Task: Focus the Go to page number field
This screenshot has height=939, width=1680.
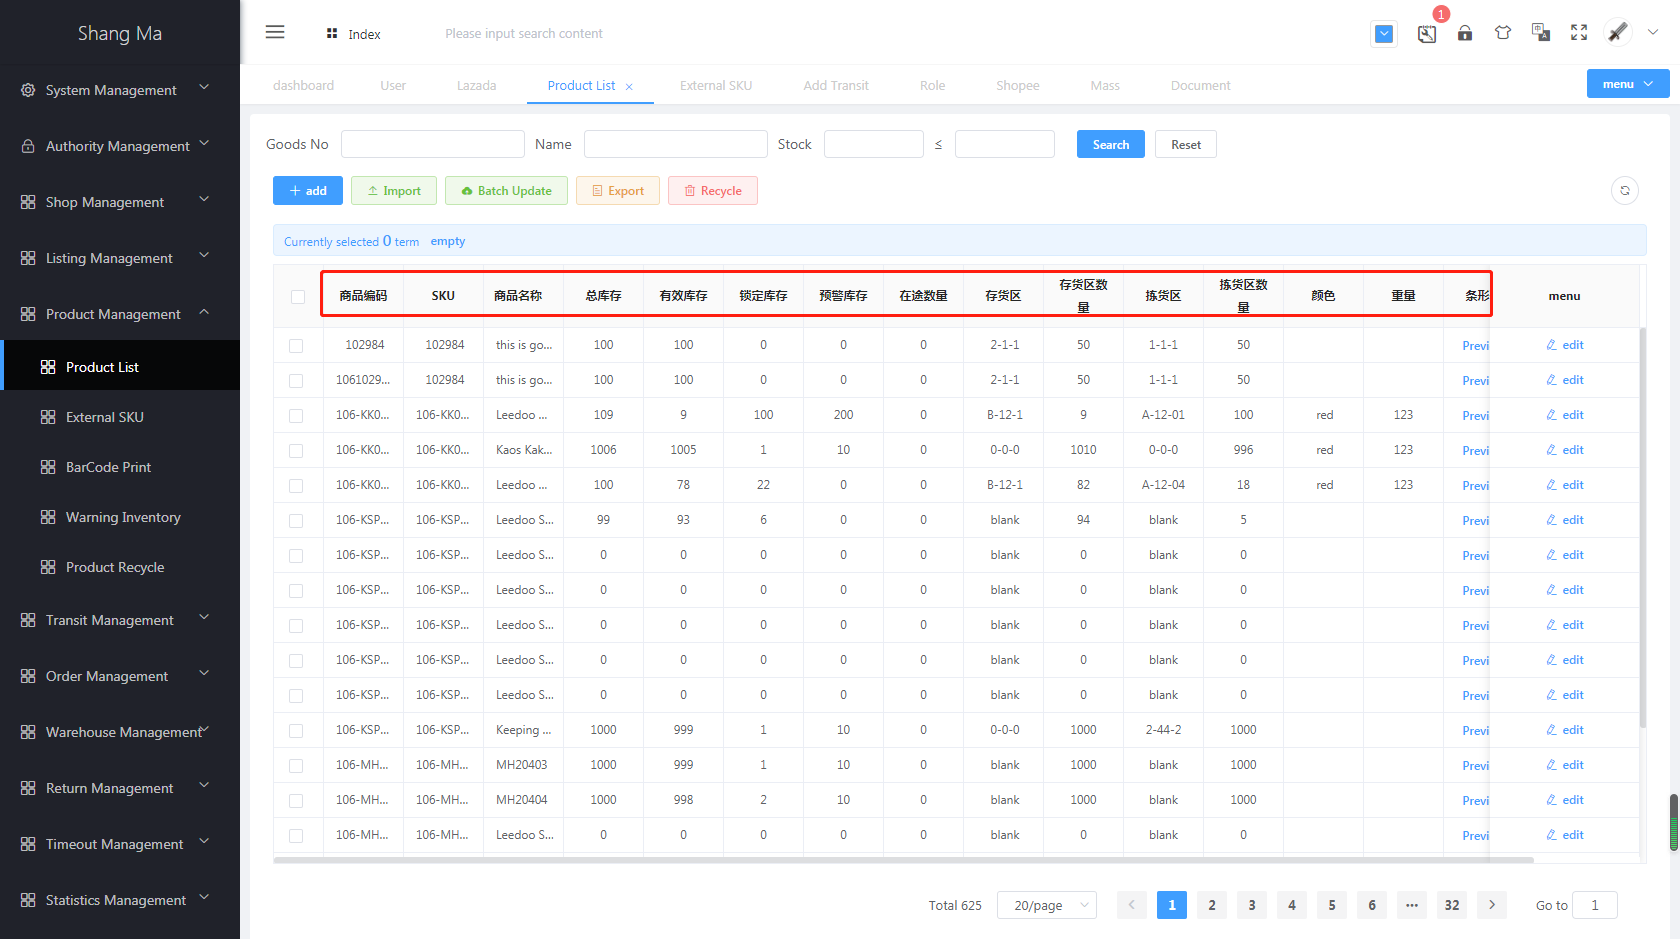Action: pos(1595,905)
